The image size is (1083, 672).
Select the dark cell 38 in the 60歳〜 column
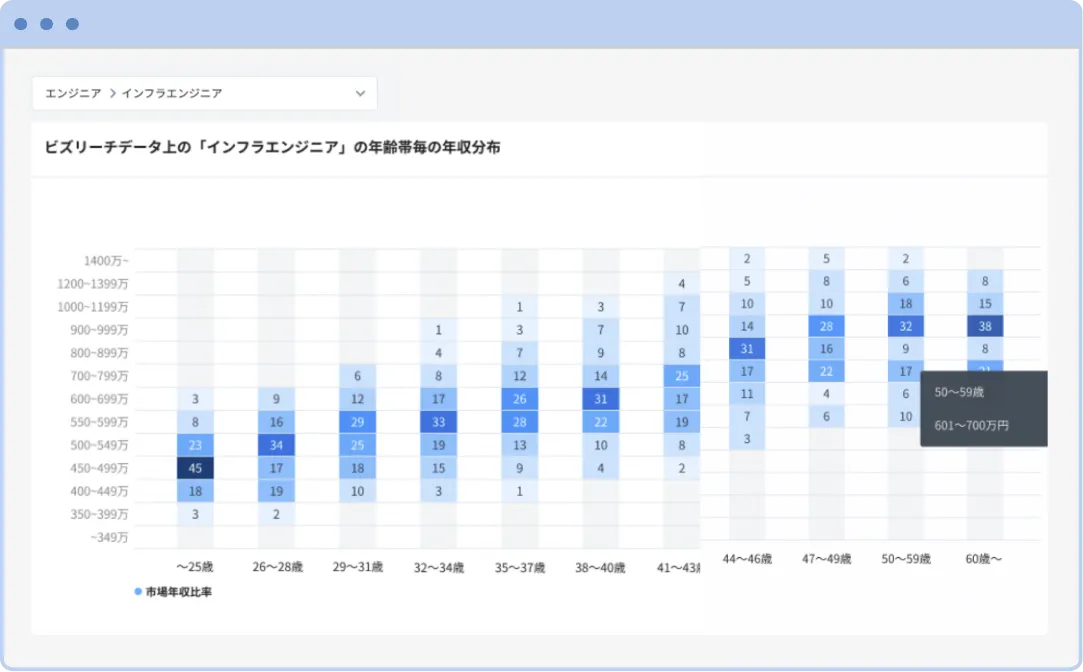point(984,325)
